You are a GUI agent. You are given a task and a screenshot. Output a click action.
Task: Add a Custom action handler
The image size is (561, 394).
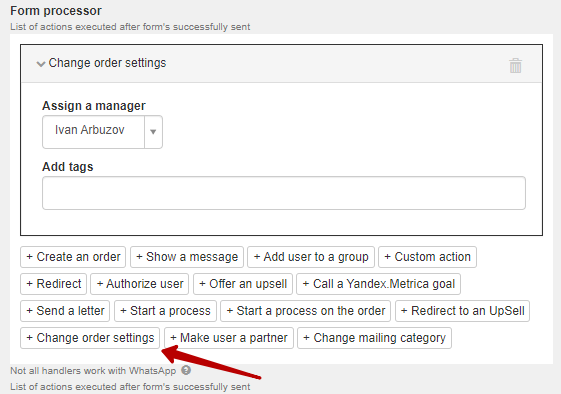427,257
